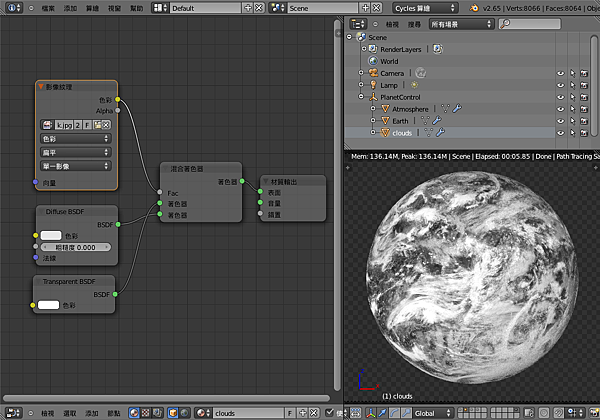
Task: Select the World item in Outliner
Action: point(389,61)
